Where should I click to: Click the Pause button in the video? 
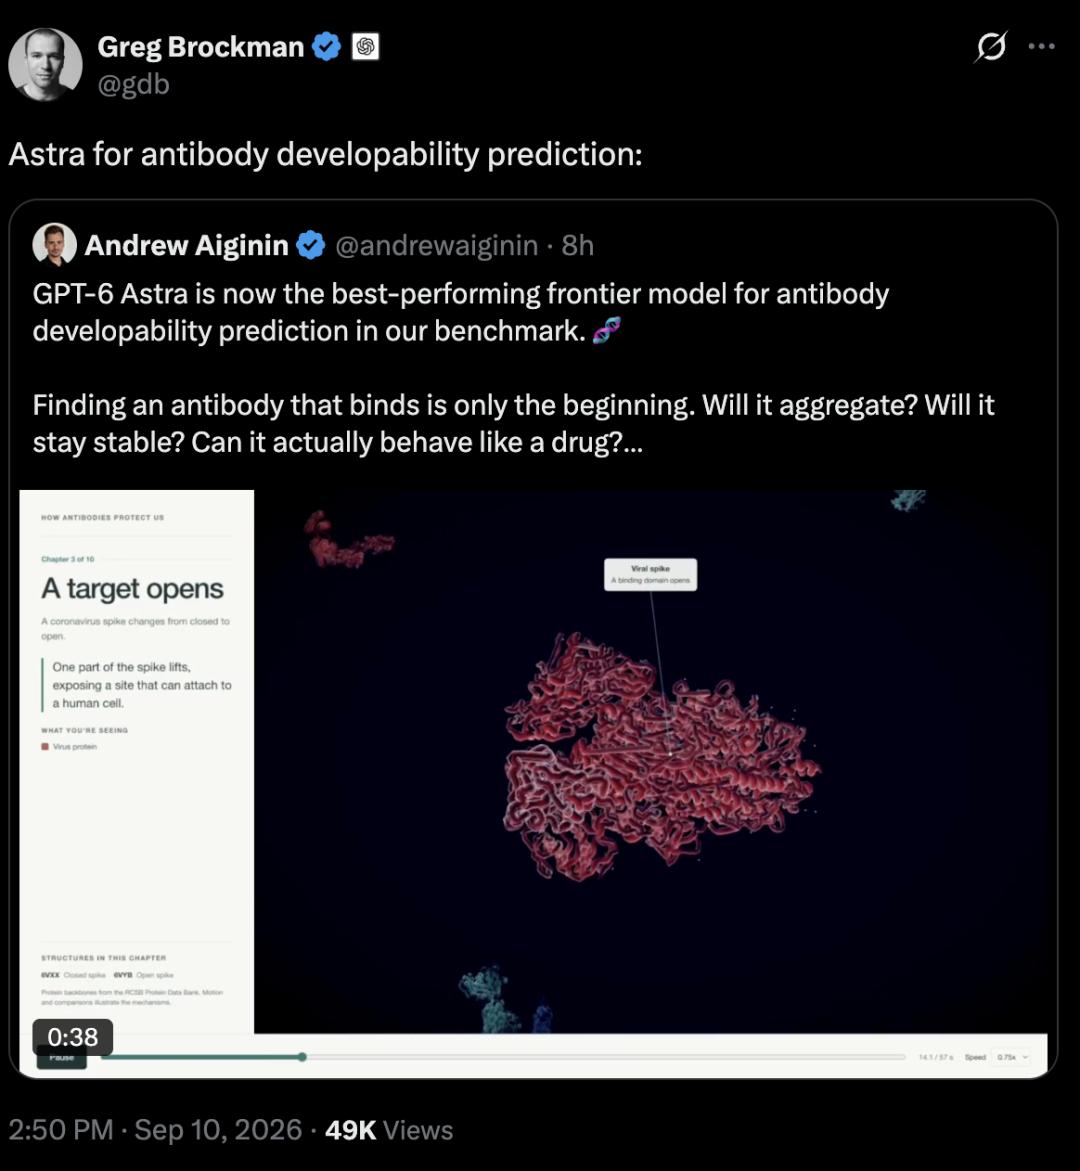[x=62, y=1057]
